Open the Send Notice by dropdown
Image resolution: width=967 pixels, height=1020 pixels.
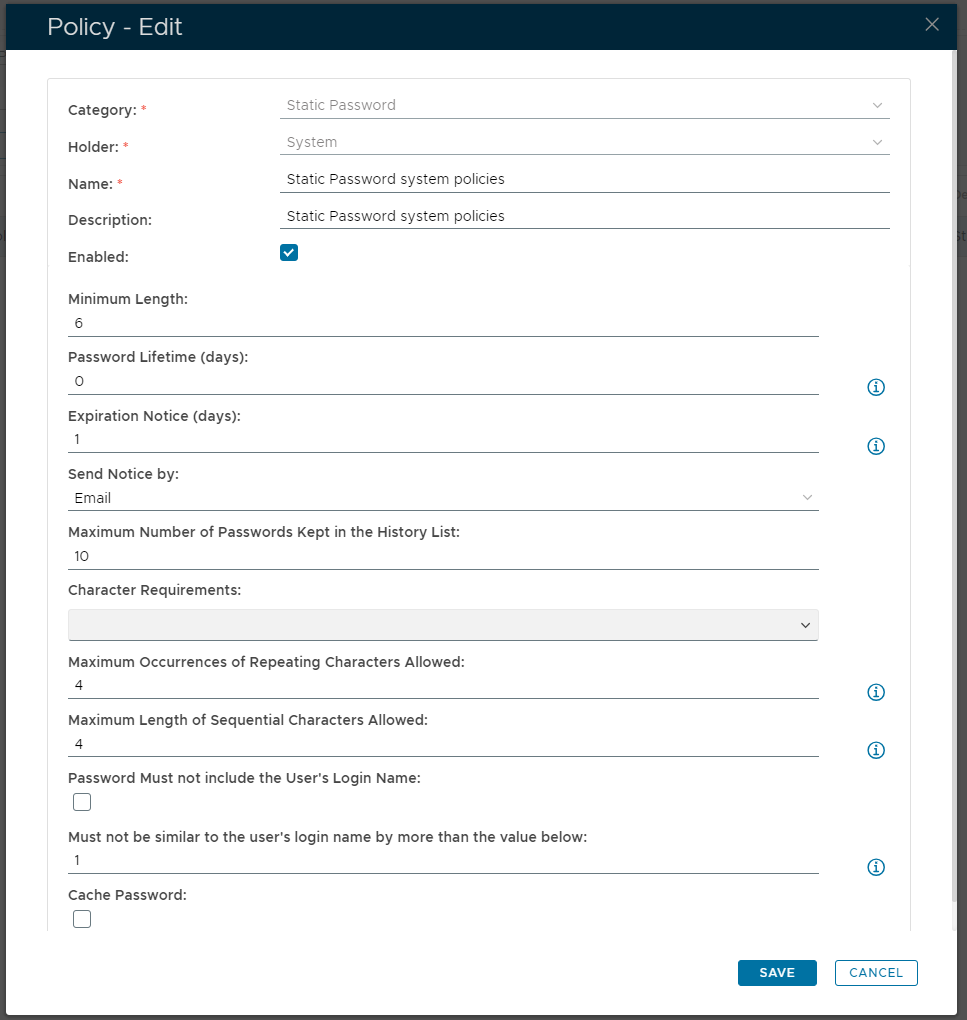(443, 498)
